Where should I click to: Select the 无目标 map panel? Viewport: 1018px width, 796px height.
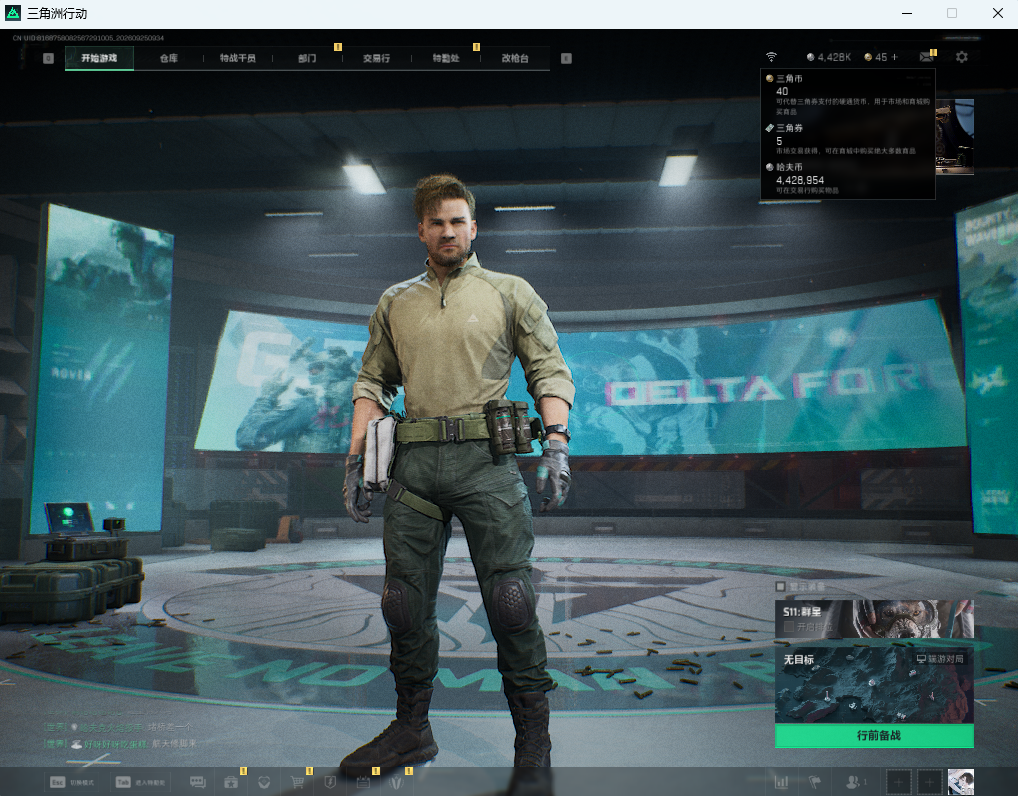coord(875,684)
